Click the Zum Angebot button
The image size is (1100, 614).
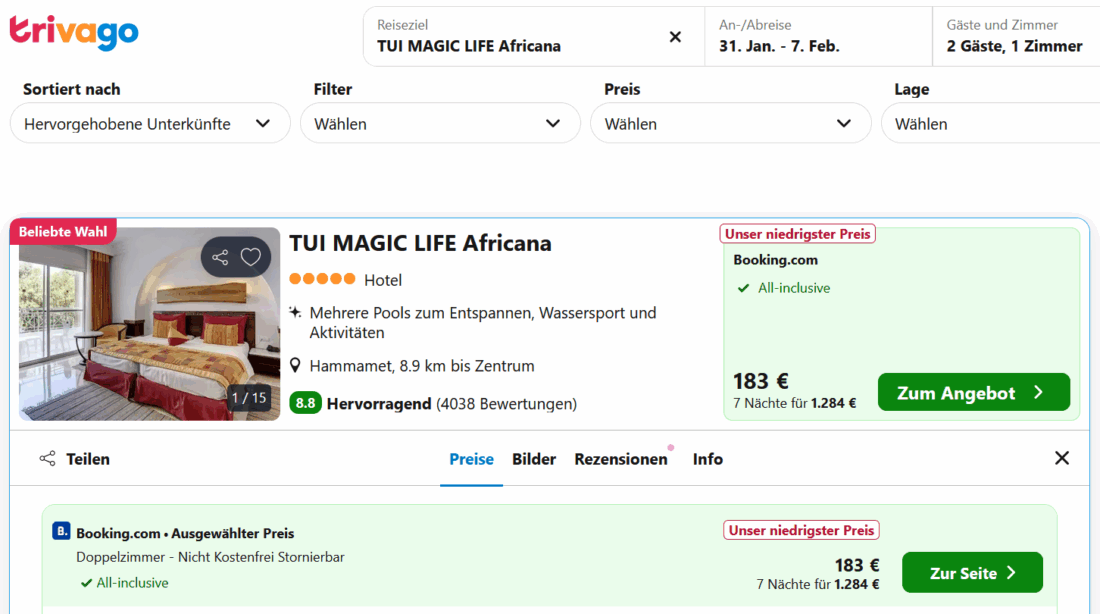tap(973, 392)
